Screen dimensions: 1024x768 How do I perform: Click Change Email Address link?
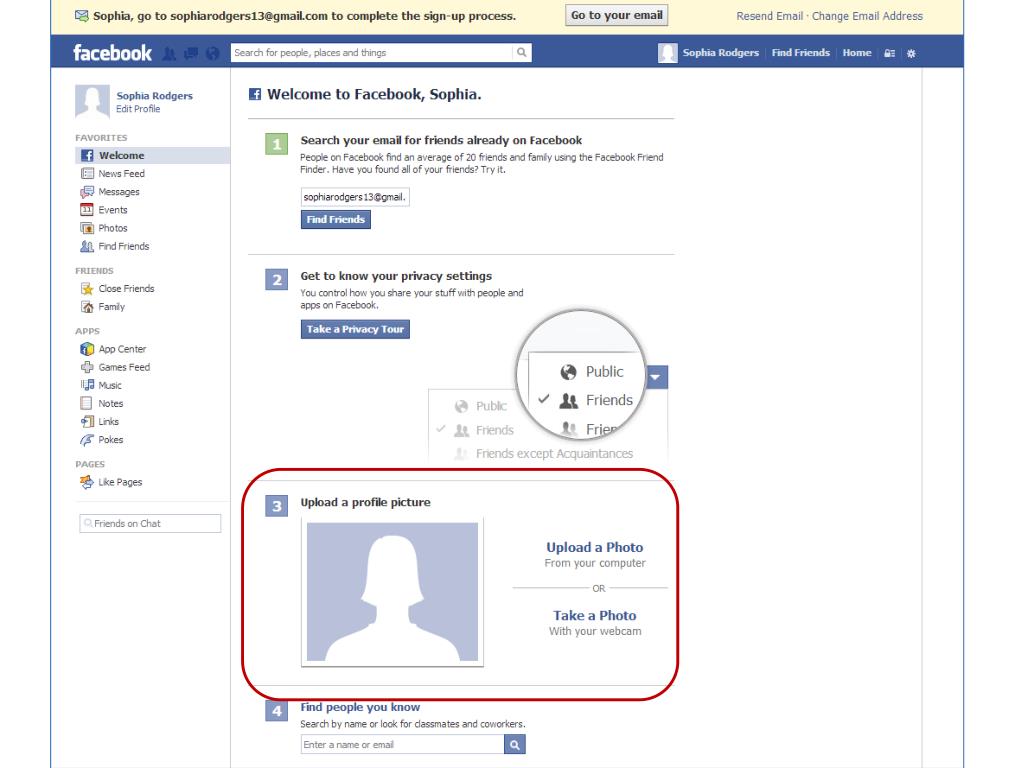[x=867, y=16]
